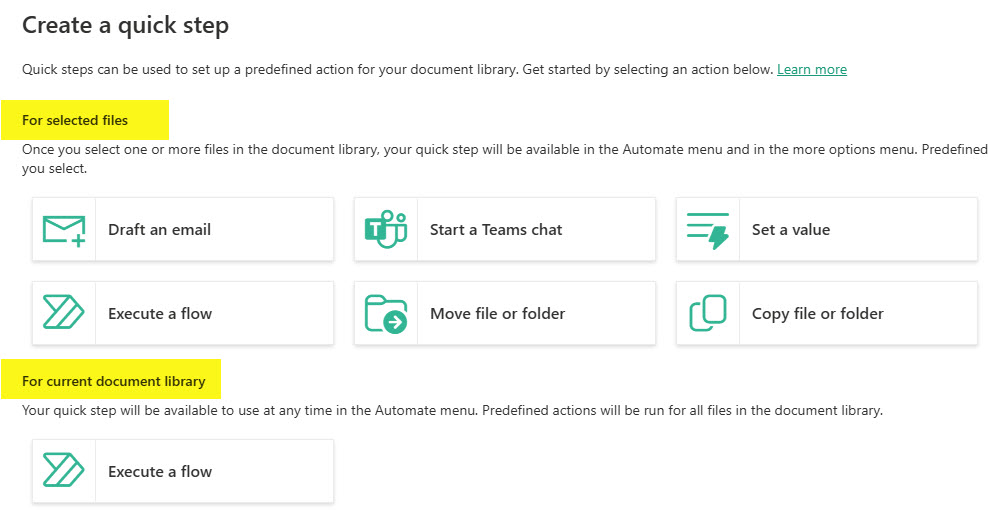Select the Copy file or folder label
The height and width of the screenshot is (510, 988).
pos(817,314)
